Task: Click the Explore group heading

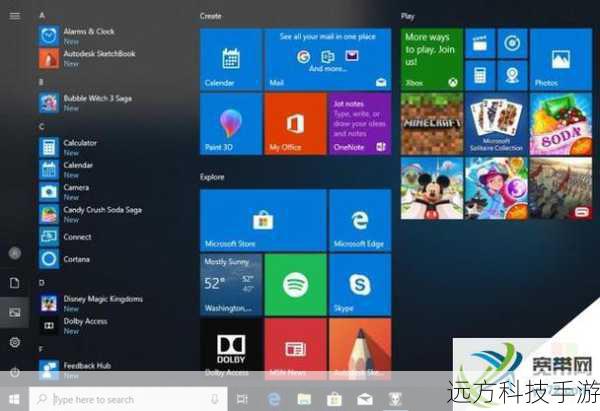Action: coord(212,177)
